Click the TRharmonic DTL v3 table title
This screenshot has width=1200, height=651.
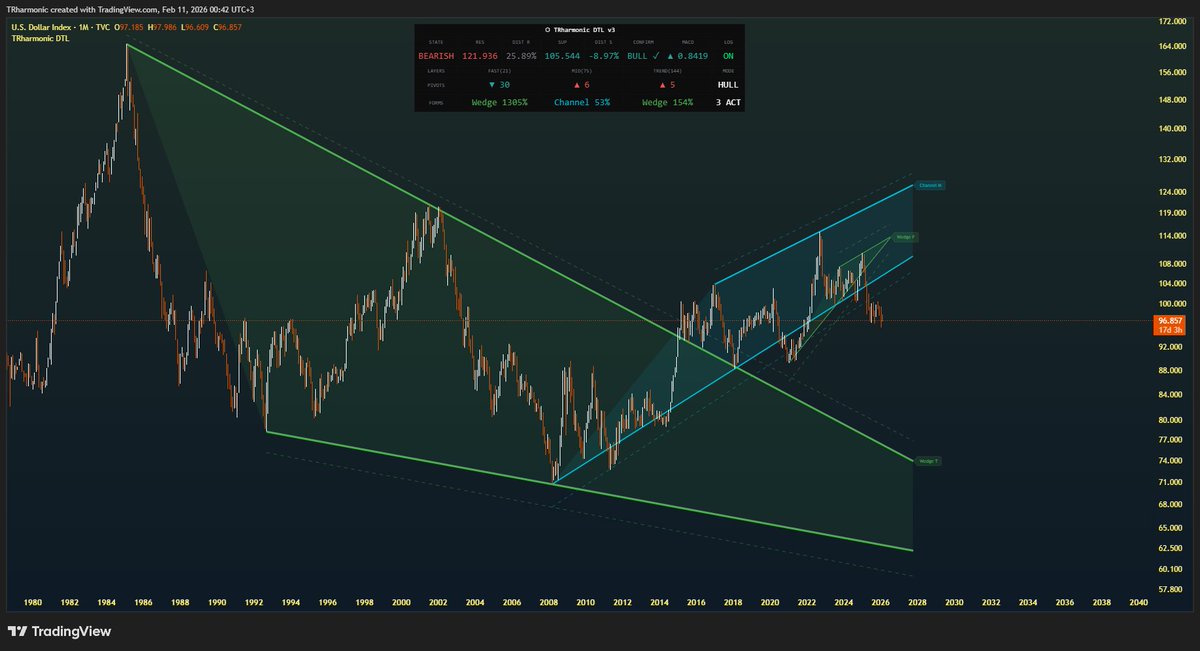pos(580,30)
